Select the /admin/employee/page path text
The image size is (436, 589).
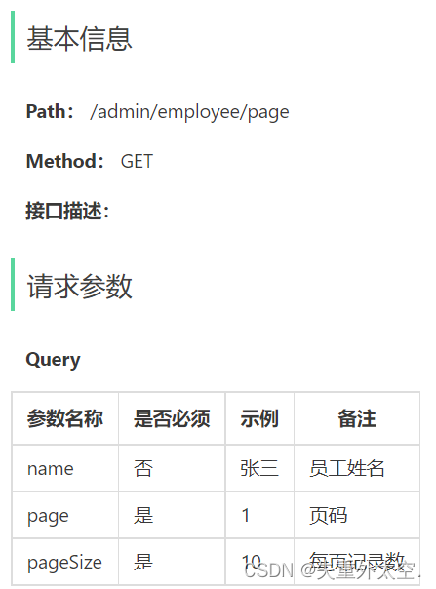[190, 112]
